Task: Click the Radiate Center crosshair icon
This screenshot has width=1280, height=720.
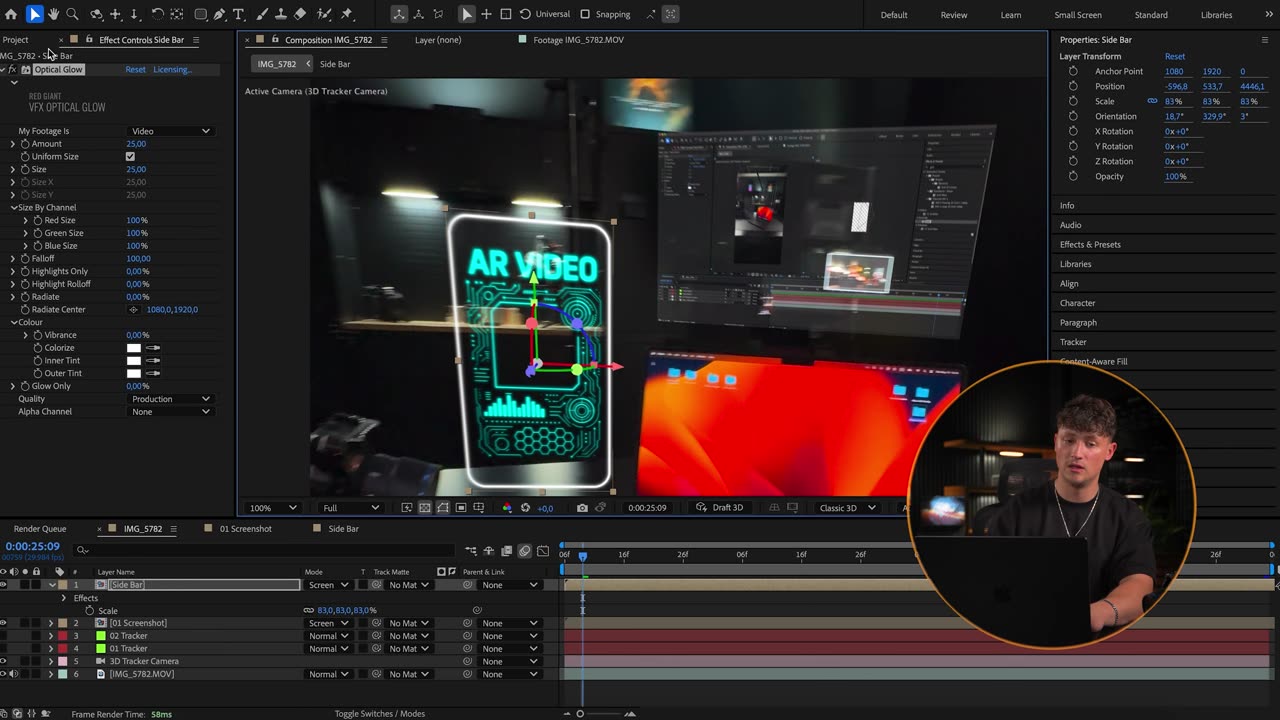Action: point(134,310)
